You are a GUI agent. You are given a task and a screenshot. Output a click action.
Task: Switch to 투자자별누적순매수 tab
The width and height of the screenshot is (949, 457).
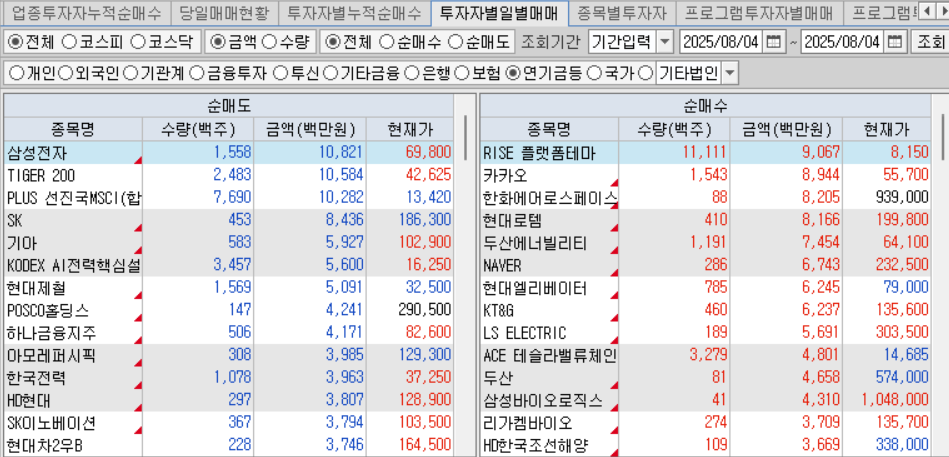click(354, 12)
